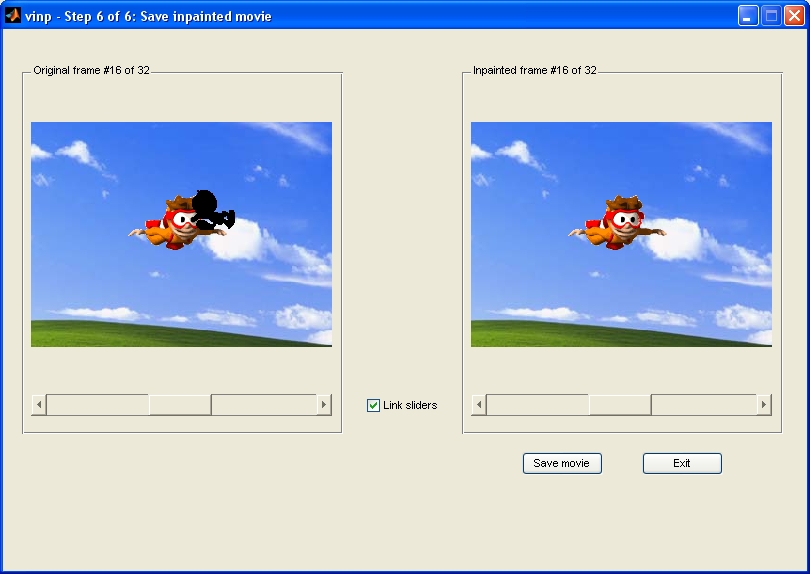Click the 'Inpainted frame #16 of 32' label
This screenshot has height=574, width=810.
tap(535, 70)
